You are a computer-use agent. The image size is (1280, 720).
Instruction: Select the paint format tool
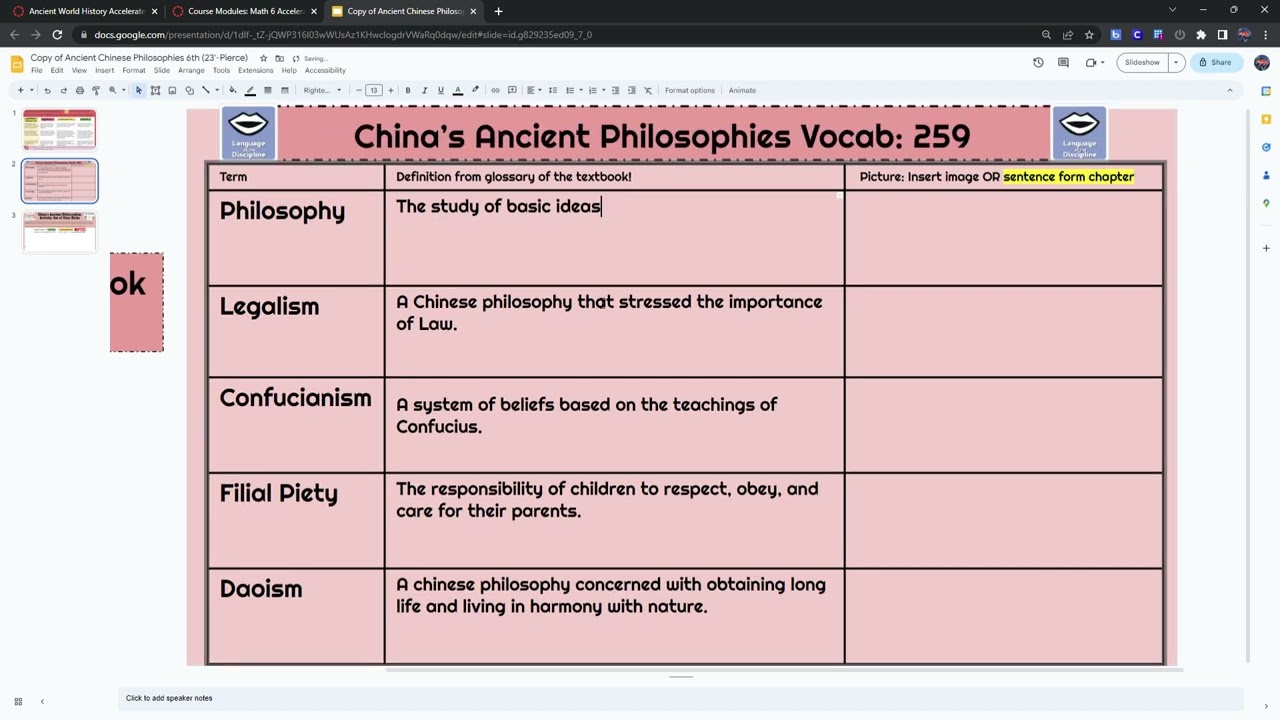tap(96, 90)
